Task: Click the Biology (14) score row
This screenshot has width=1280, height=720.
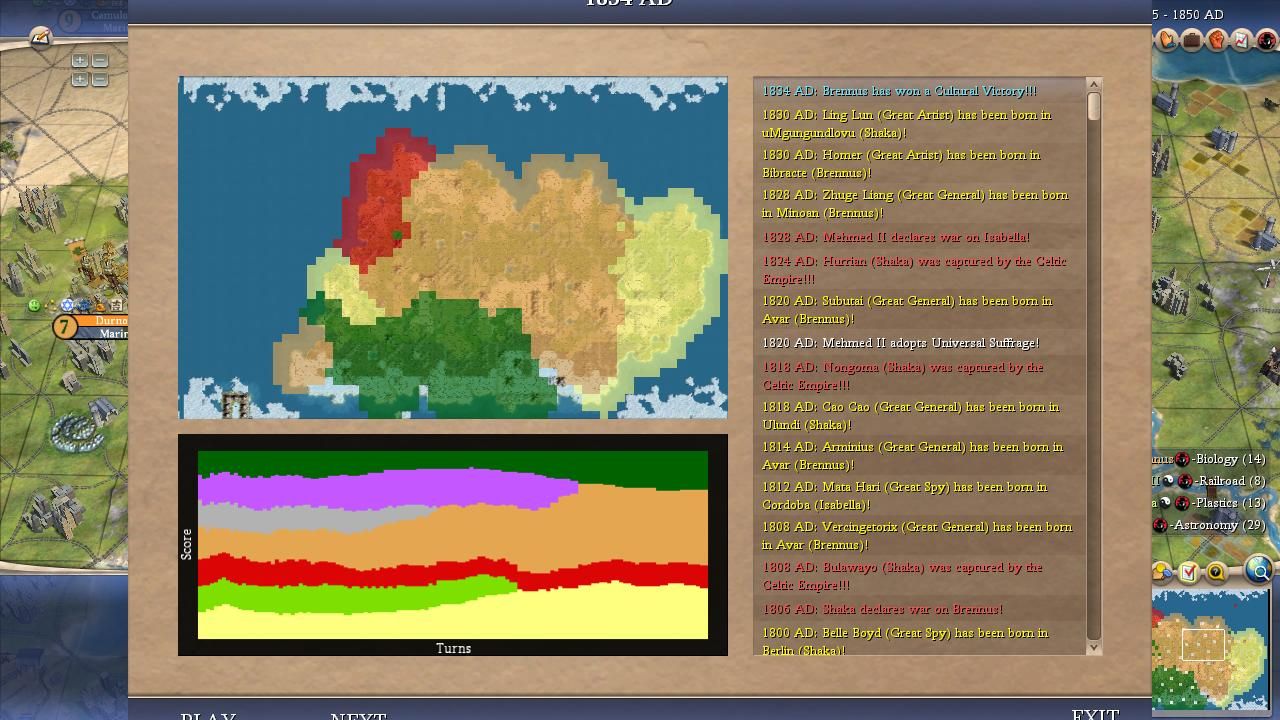Action: (1210, 459)
